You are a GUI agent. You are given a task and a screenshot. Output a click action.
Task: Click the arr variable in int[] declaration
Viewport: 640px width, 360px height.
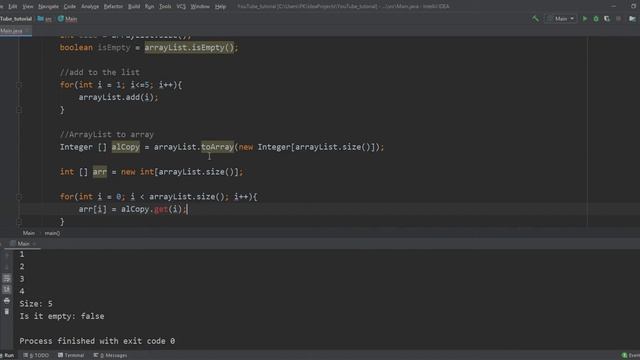pyautogui.click(x=100, y=172)
